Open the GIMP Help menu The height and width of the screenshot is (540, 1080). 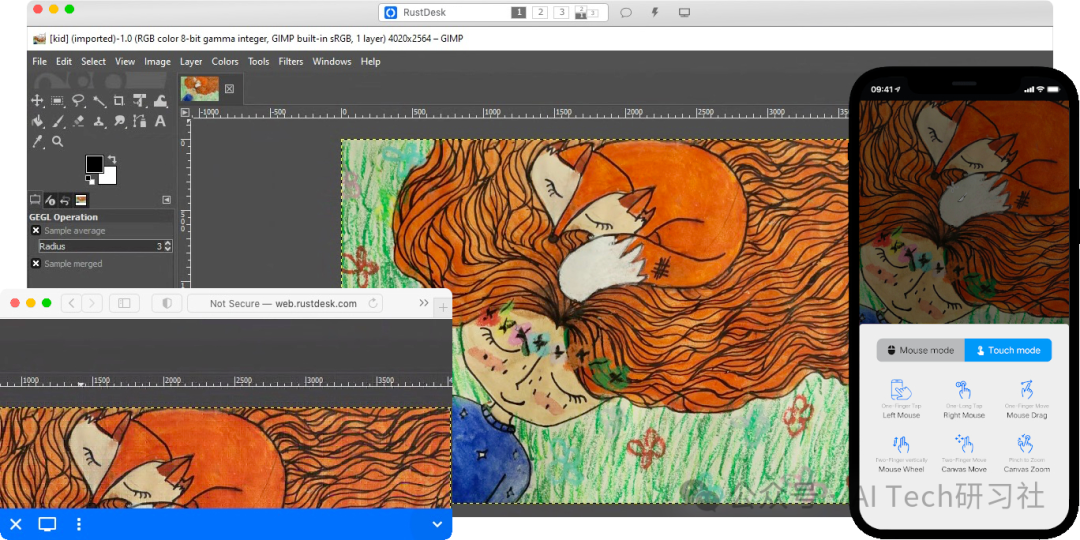point(370,61)
